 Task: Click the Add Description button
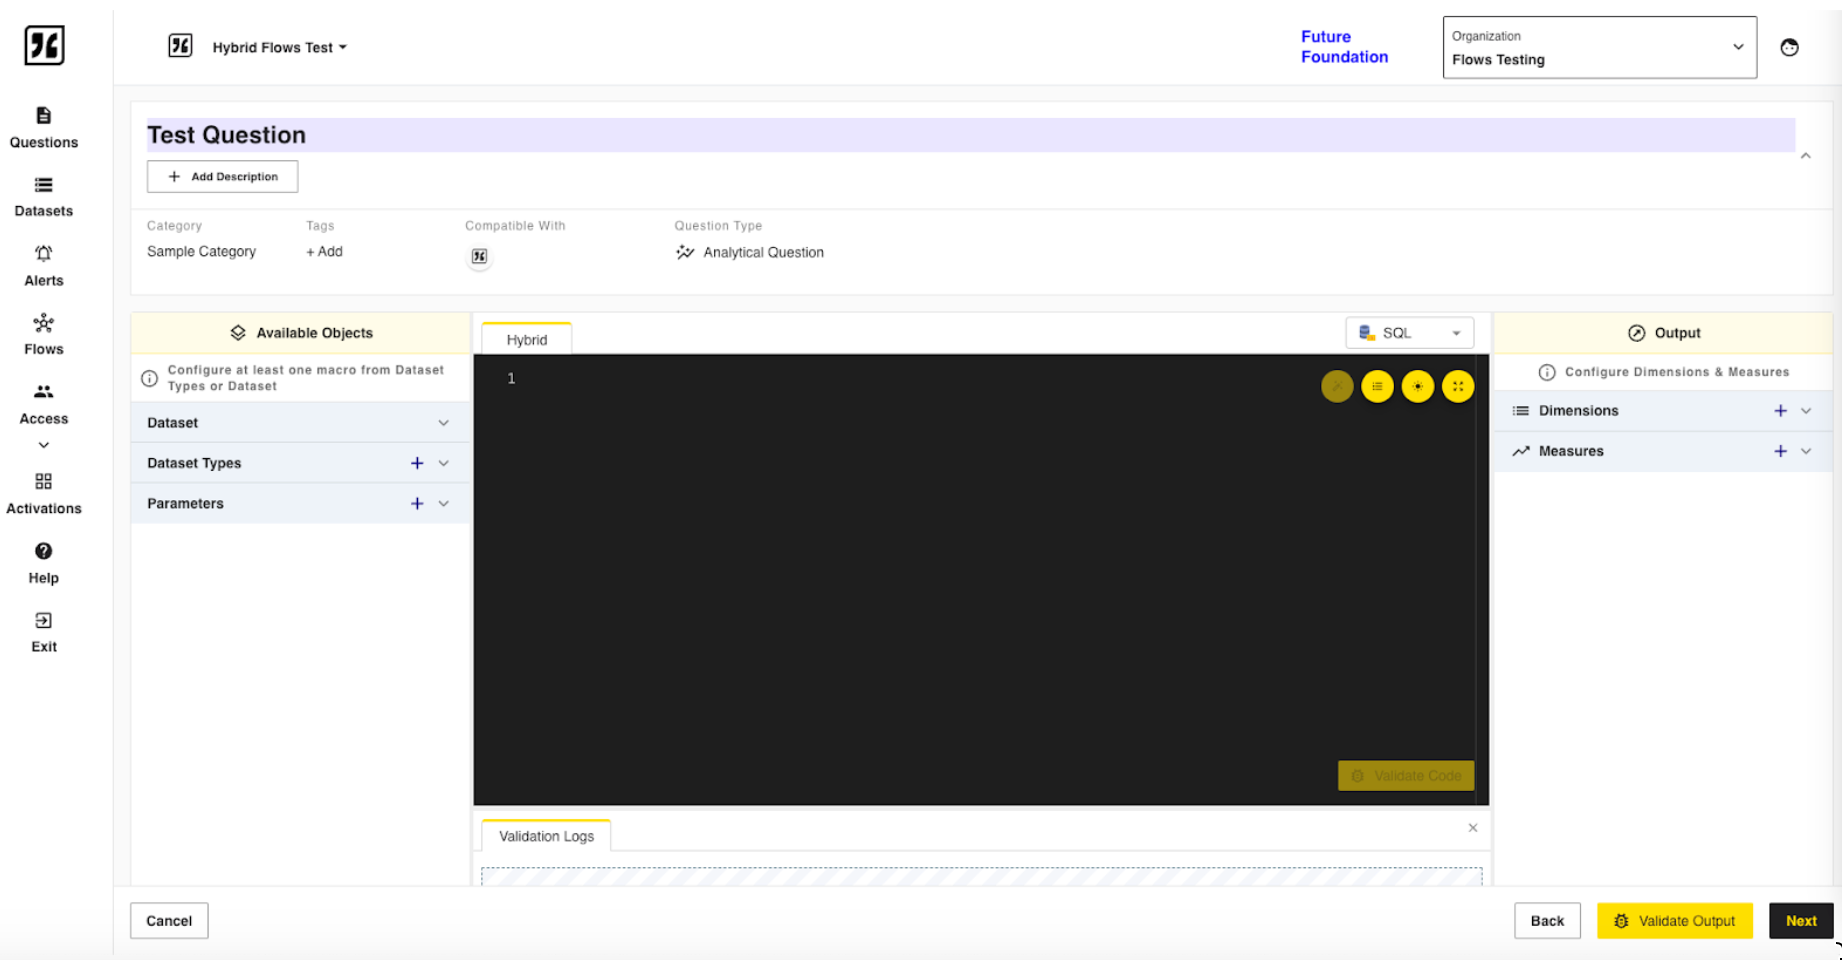pos(222,176)
